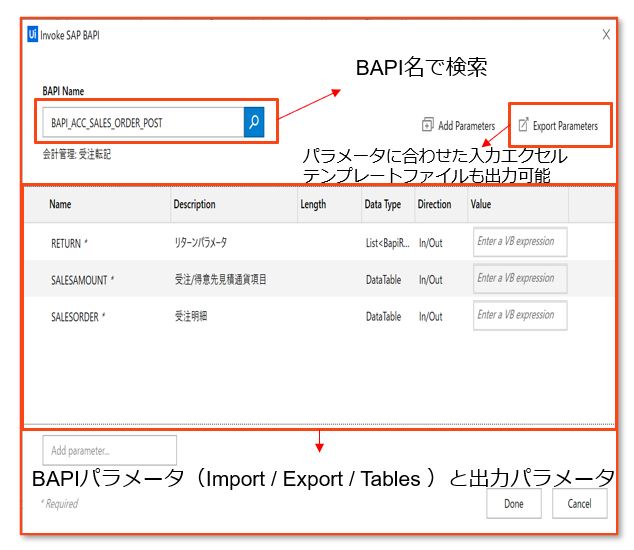
Task: Click the 受注明細 description cell
Action: coord(191,316)
